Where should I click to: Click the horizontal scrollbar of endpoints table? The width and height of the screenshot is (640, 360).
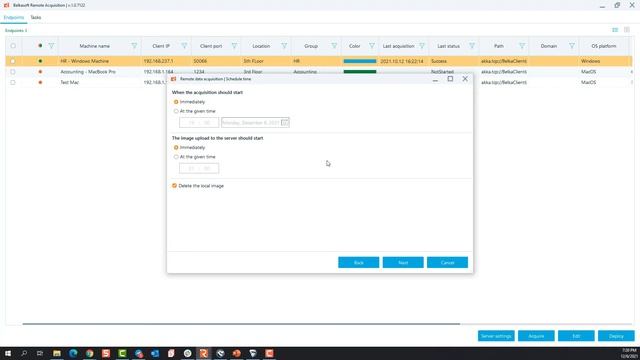click(241, 324)
